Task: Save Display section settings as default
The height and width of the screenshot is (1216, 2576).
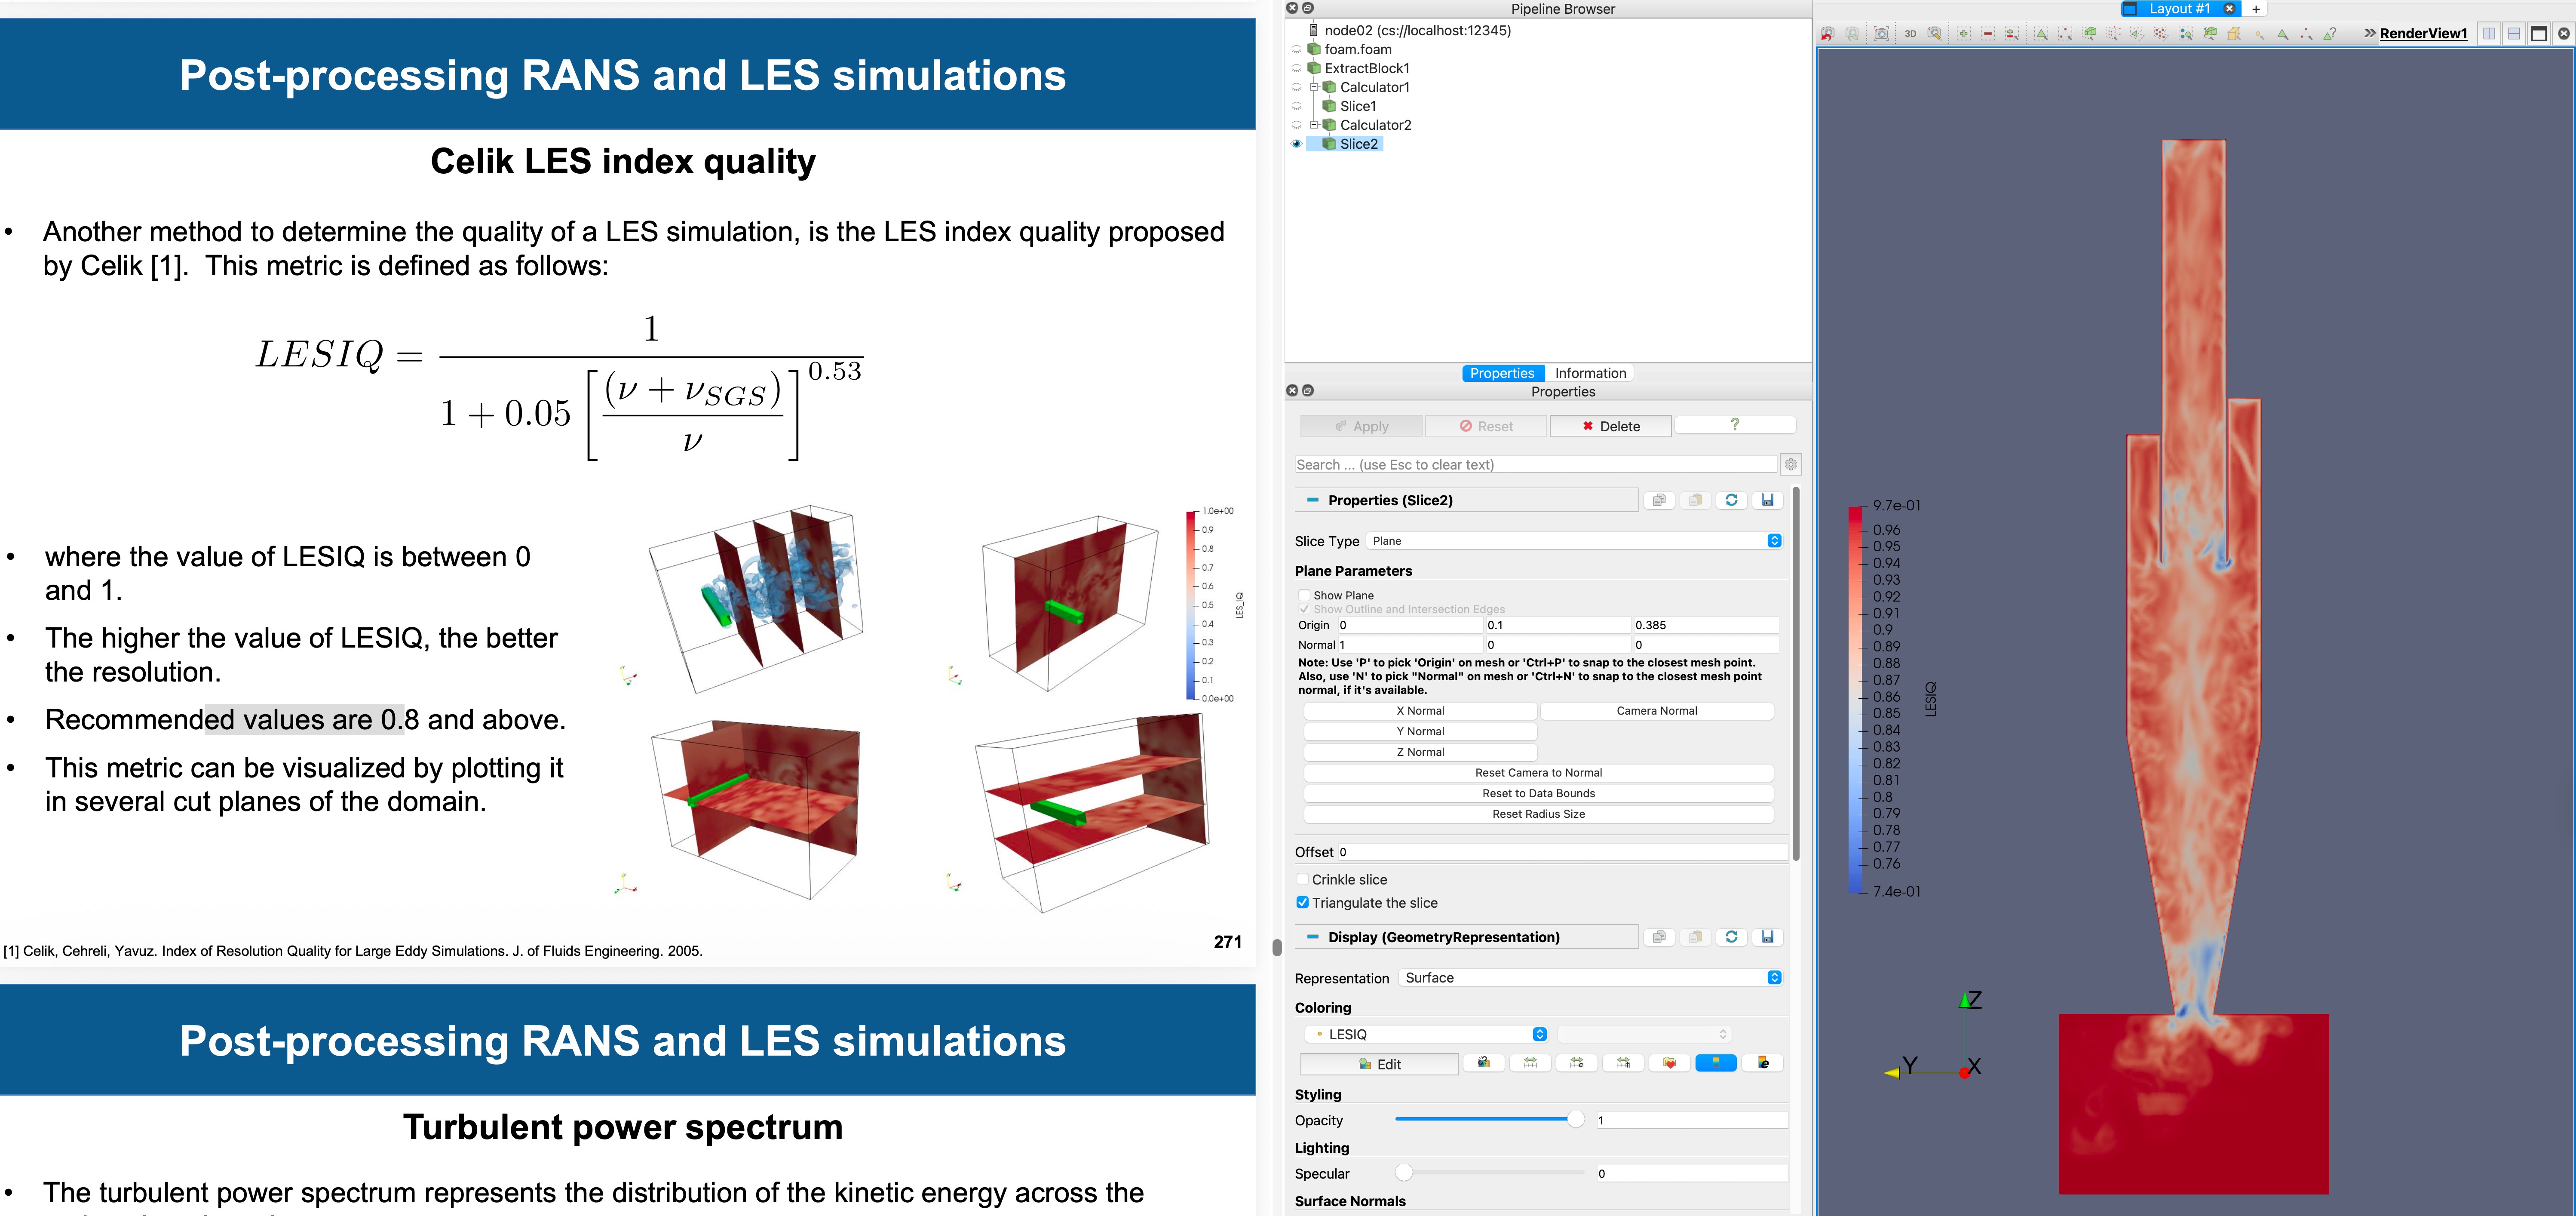Action: click(1768, 937)
